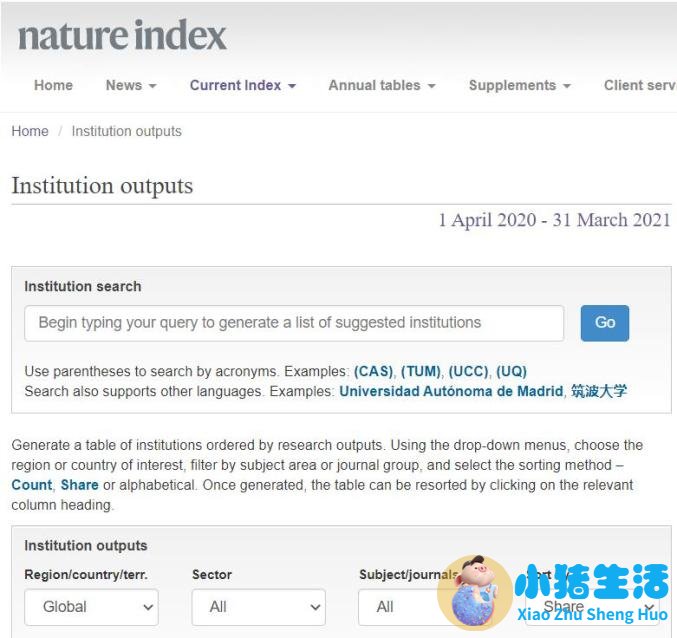Click the Institution search section label
The height and width of the screenshot is (638, 677).
click(82, 287)
